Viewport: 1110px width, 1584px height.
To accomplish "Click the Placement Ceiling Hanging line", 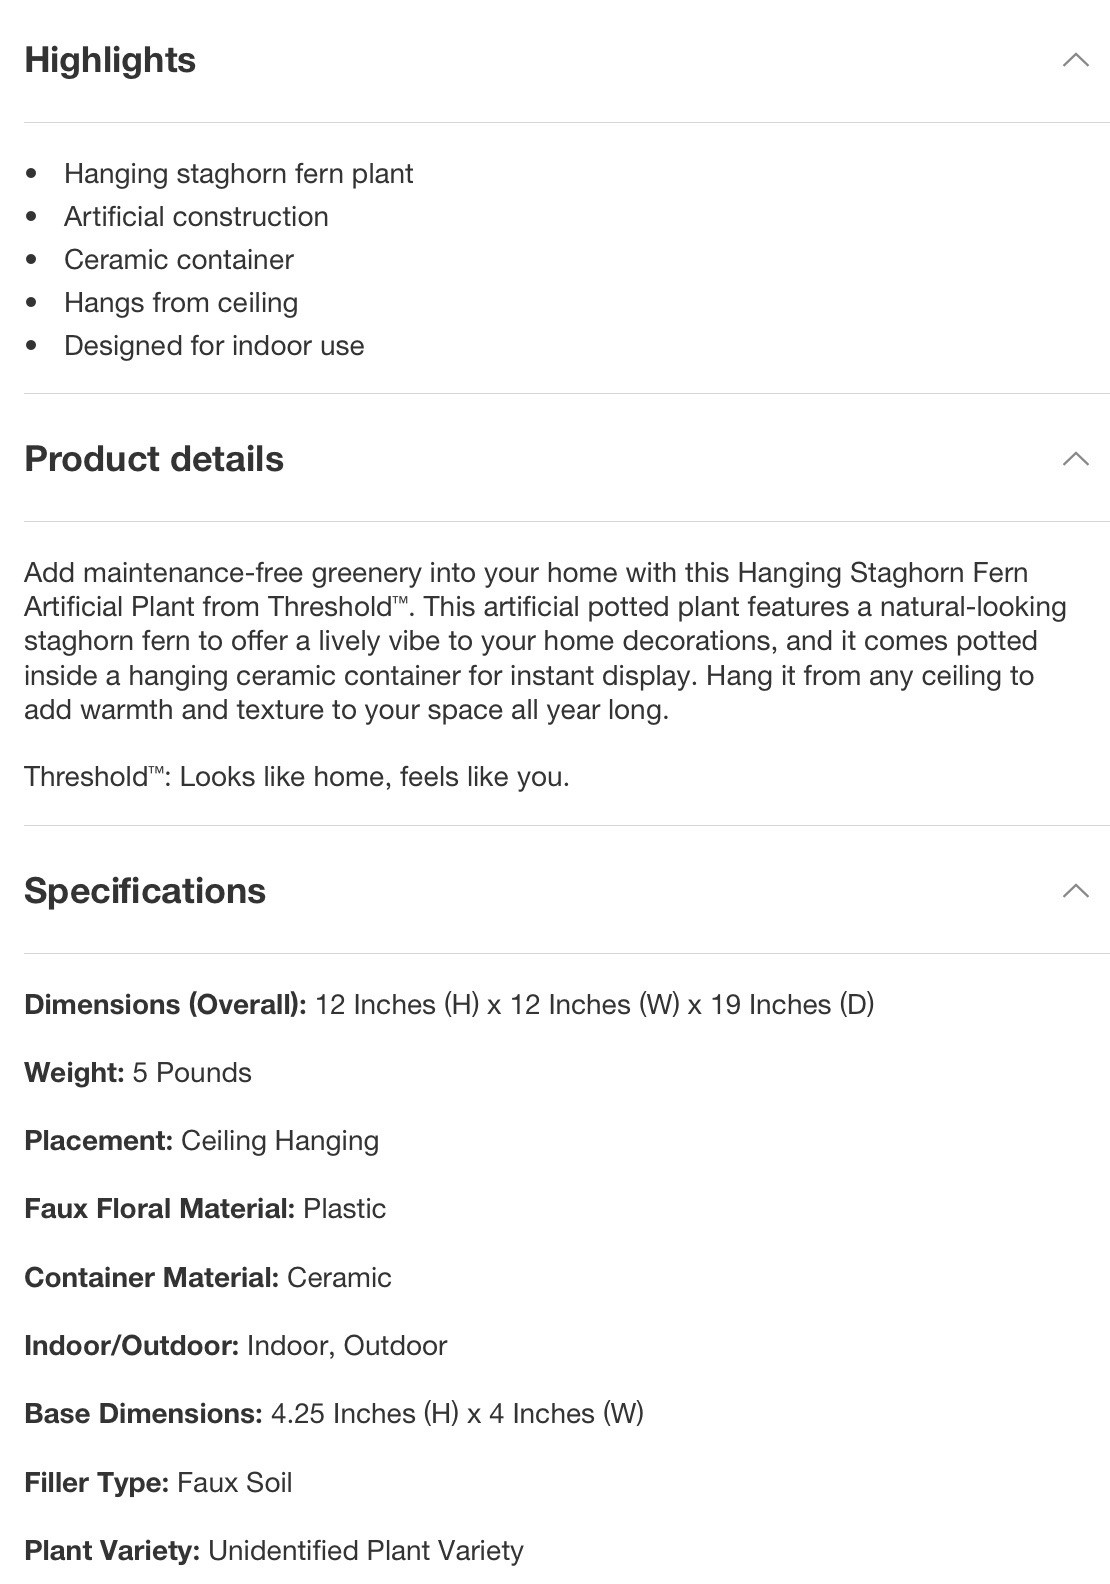I will coord(201,1141).
